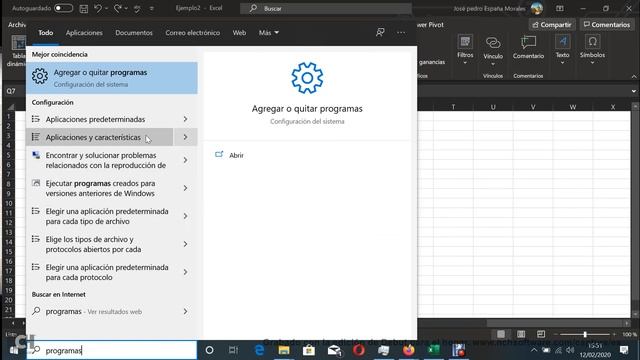The width and height of the screenshot is (640, 360).
Task: Collapse the Excel ribbon with the chevron
Action: pyautogui.click(x=634, y=76)
